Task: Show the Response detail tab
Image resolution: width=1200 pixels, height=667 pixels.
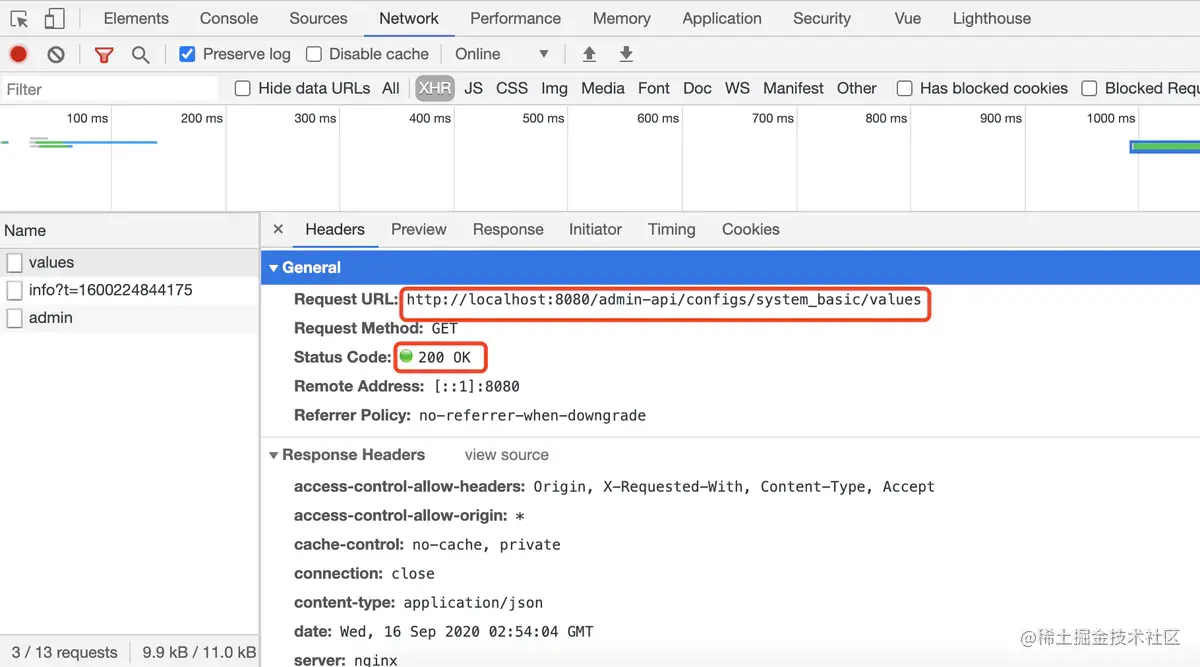Action: 508,229
